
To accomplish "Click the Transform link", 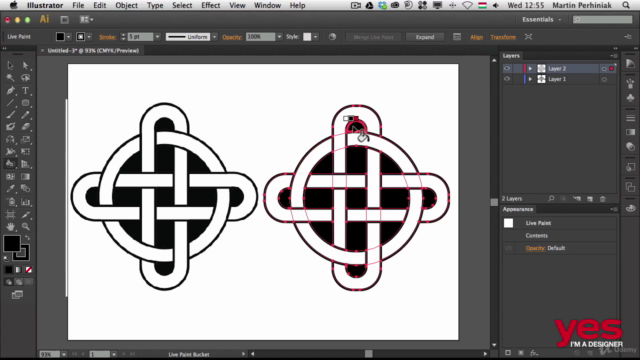I will point(503,37).
